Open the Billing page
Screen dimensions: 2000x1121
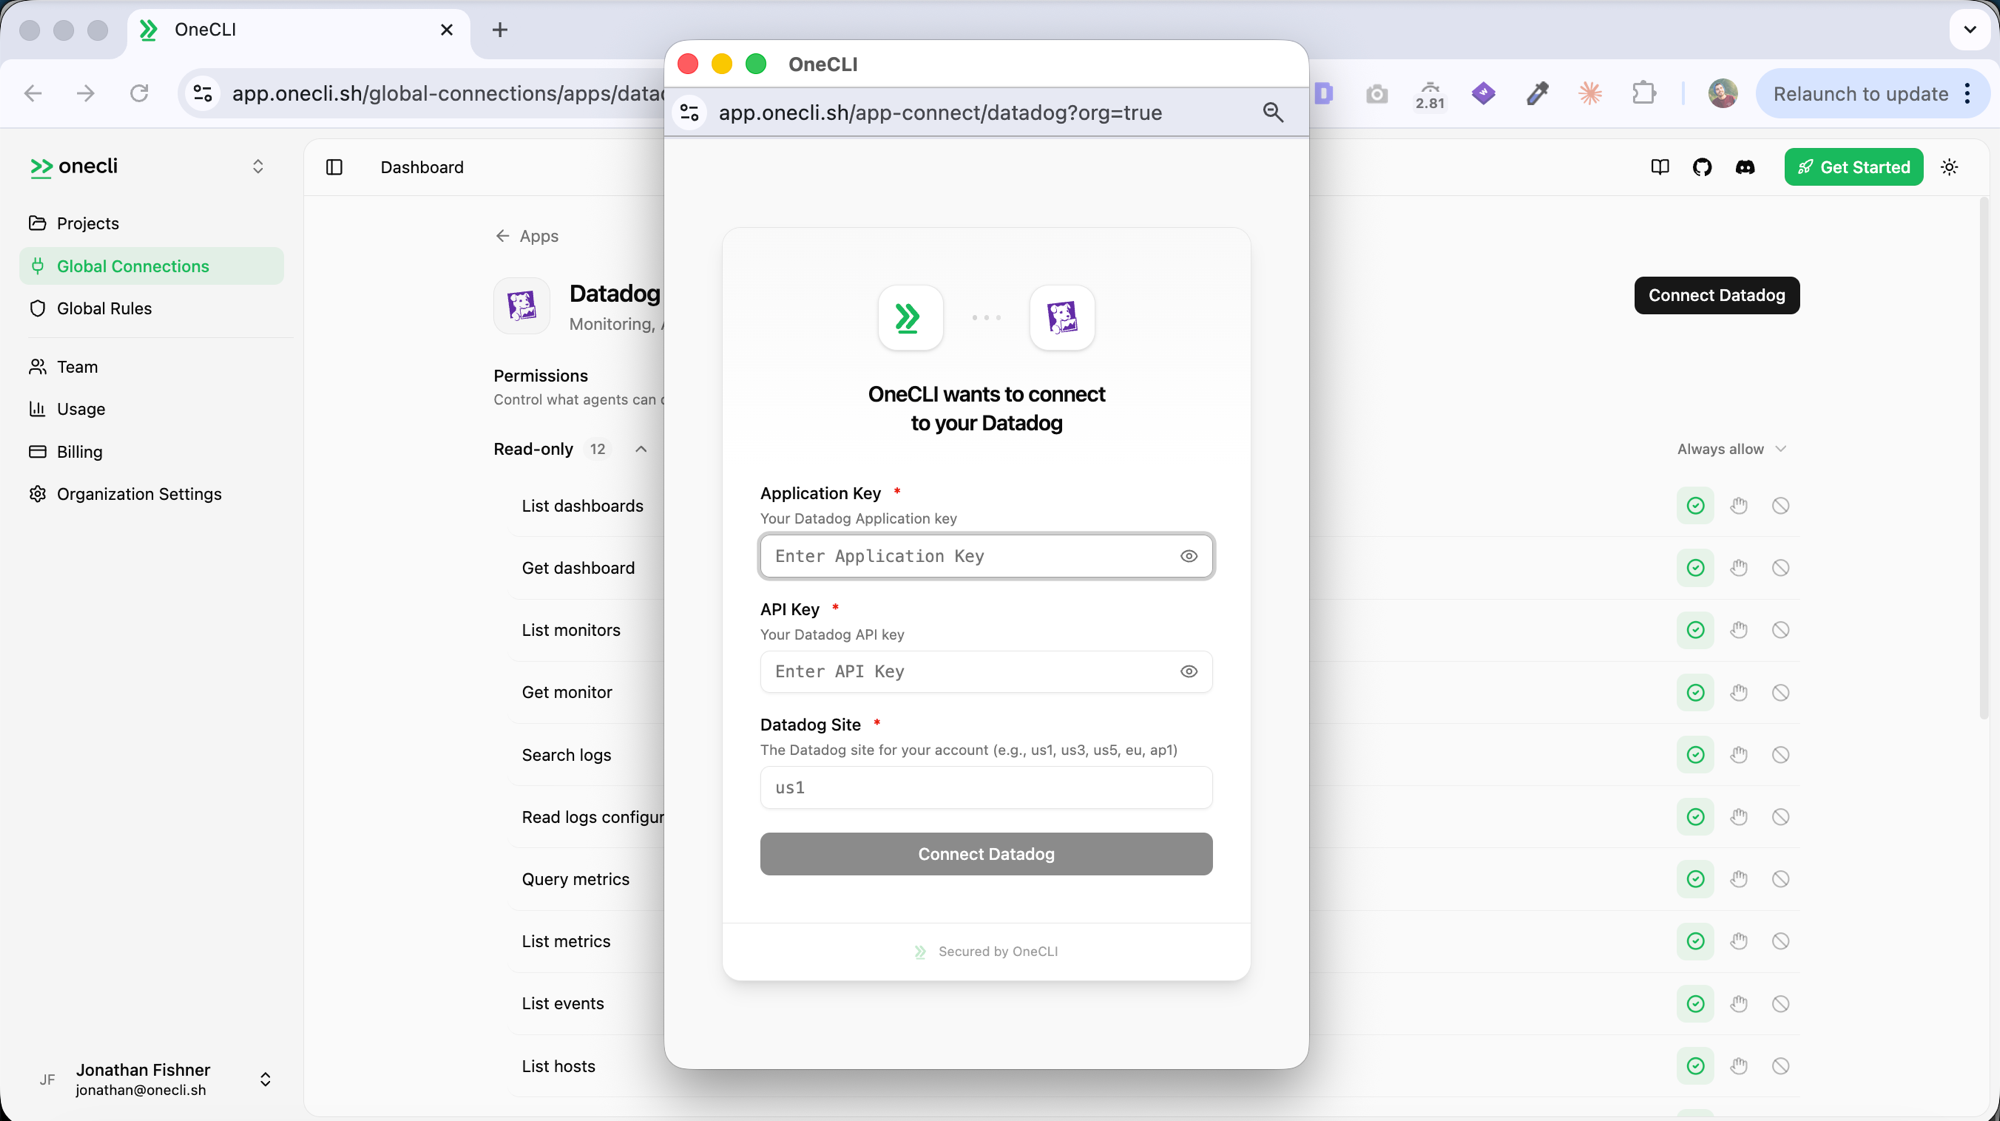152,452
